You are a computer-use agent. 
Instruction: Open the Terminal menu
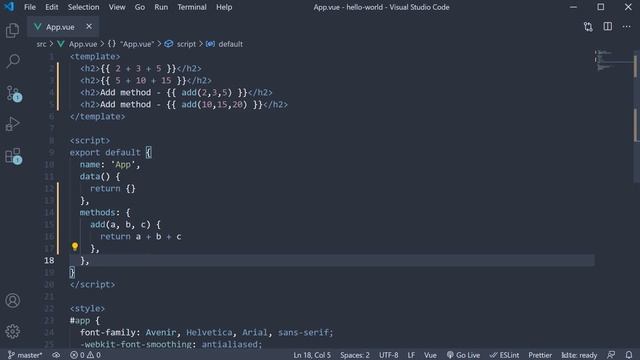click(x=191, y=7)
